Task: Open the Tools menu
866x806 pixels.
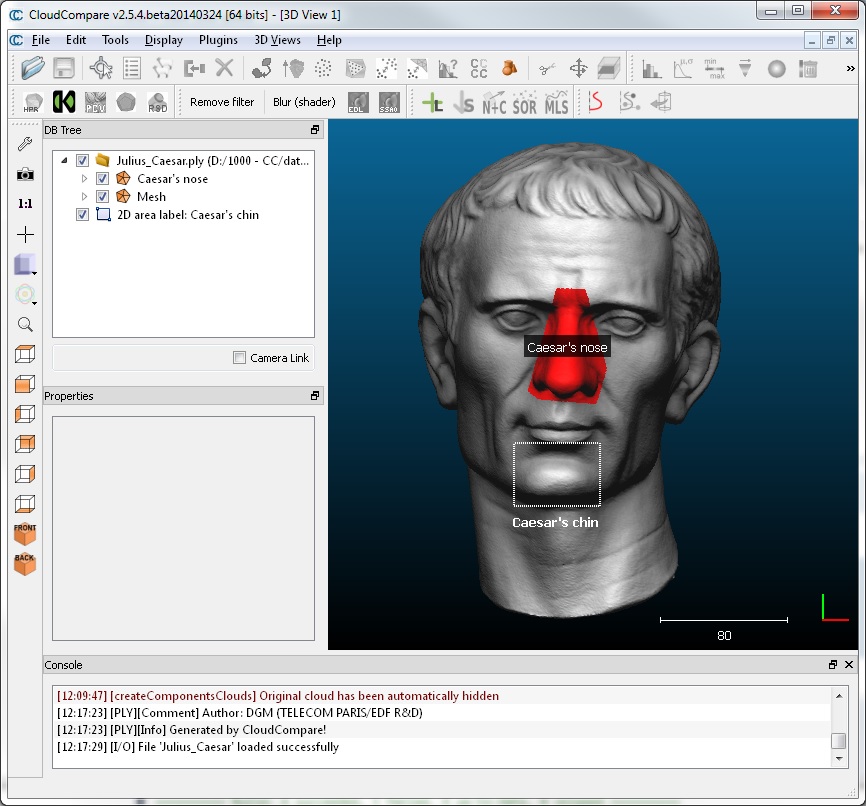Action: coord(114,40)
